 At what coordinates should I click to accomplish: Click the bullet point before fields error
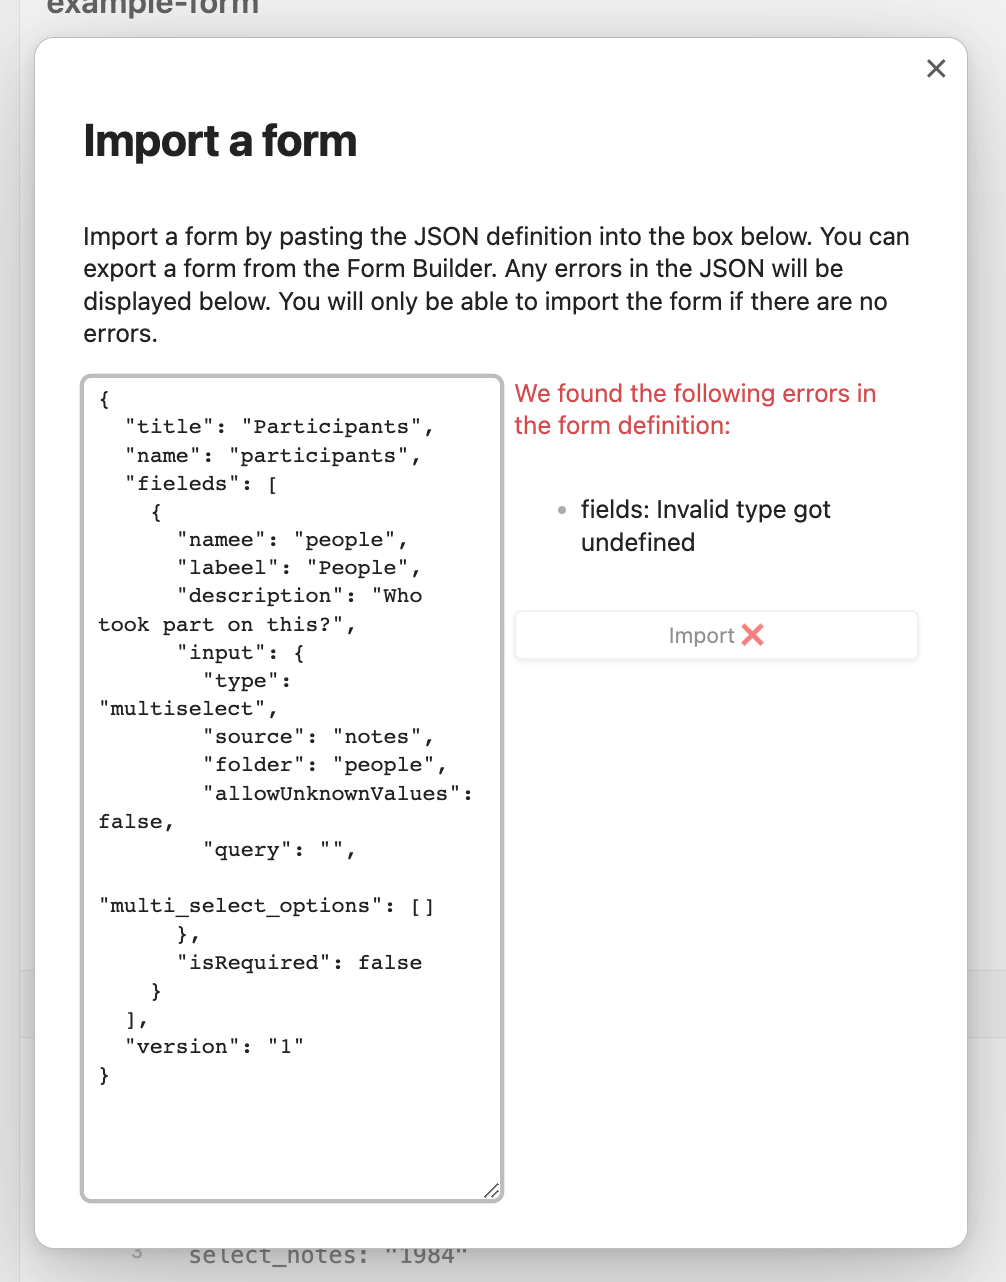click(562, 510)
